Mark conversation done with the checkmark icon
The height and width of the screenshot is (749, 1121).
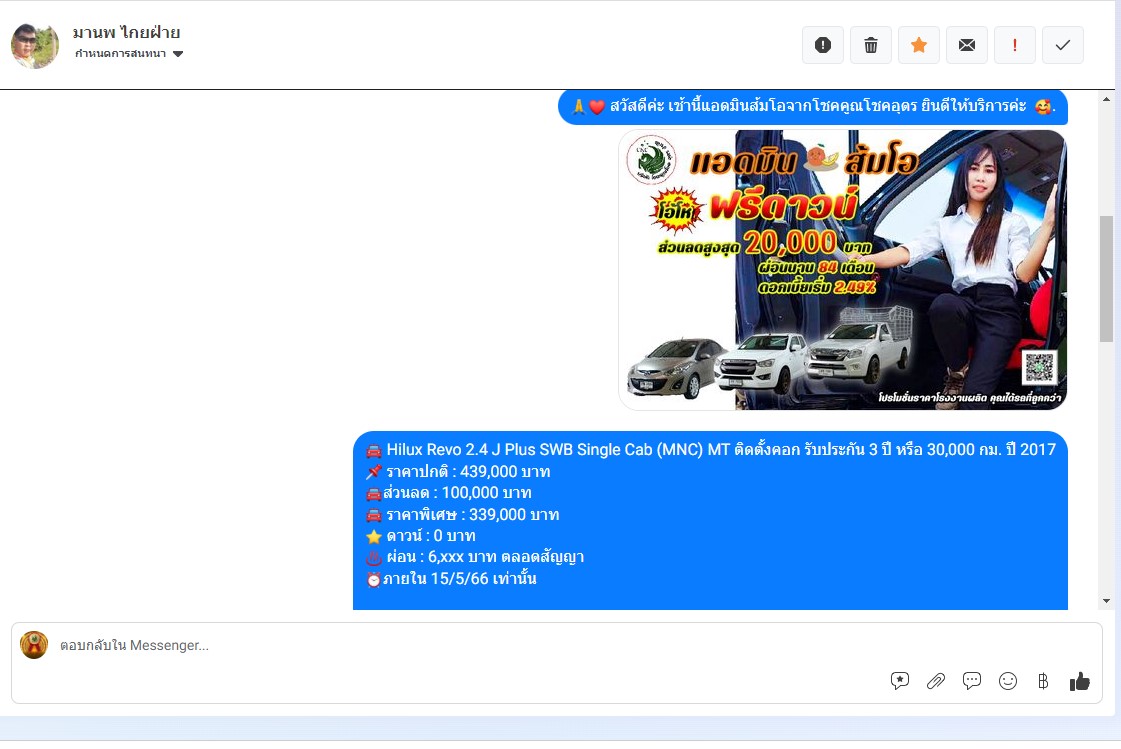point(1062,45)
